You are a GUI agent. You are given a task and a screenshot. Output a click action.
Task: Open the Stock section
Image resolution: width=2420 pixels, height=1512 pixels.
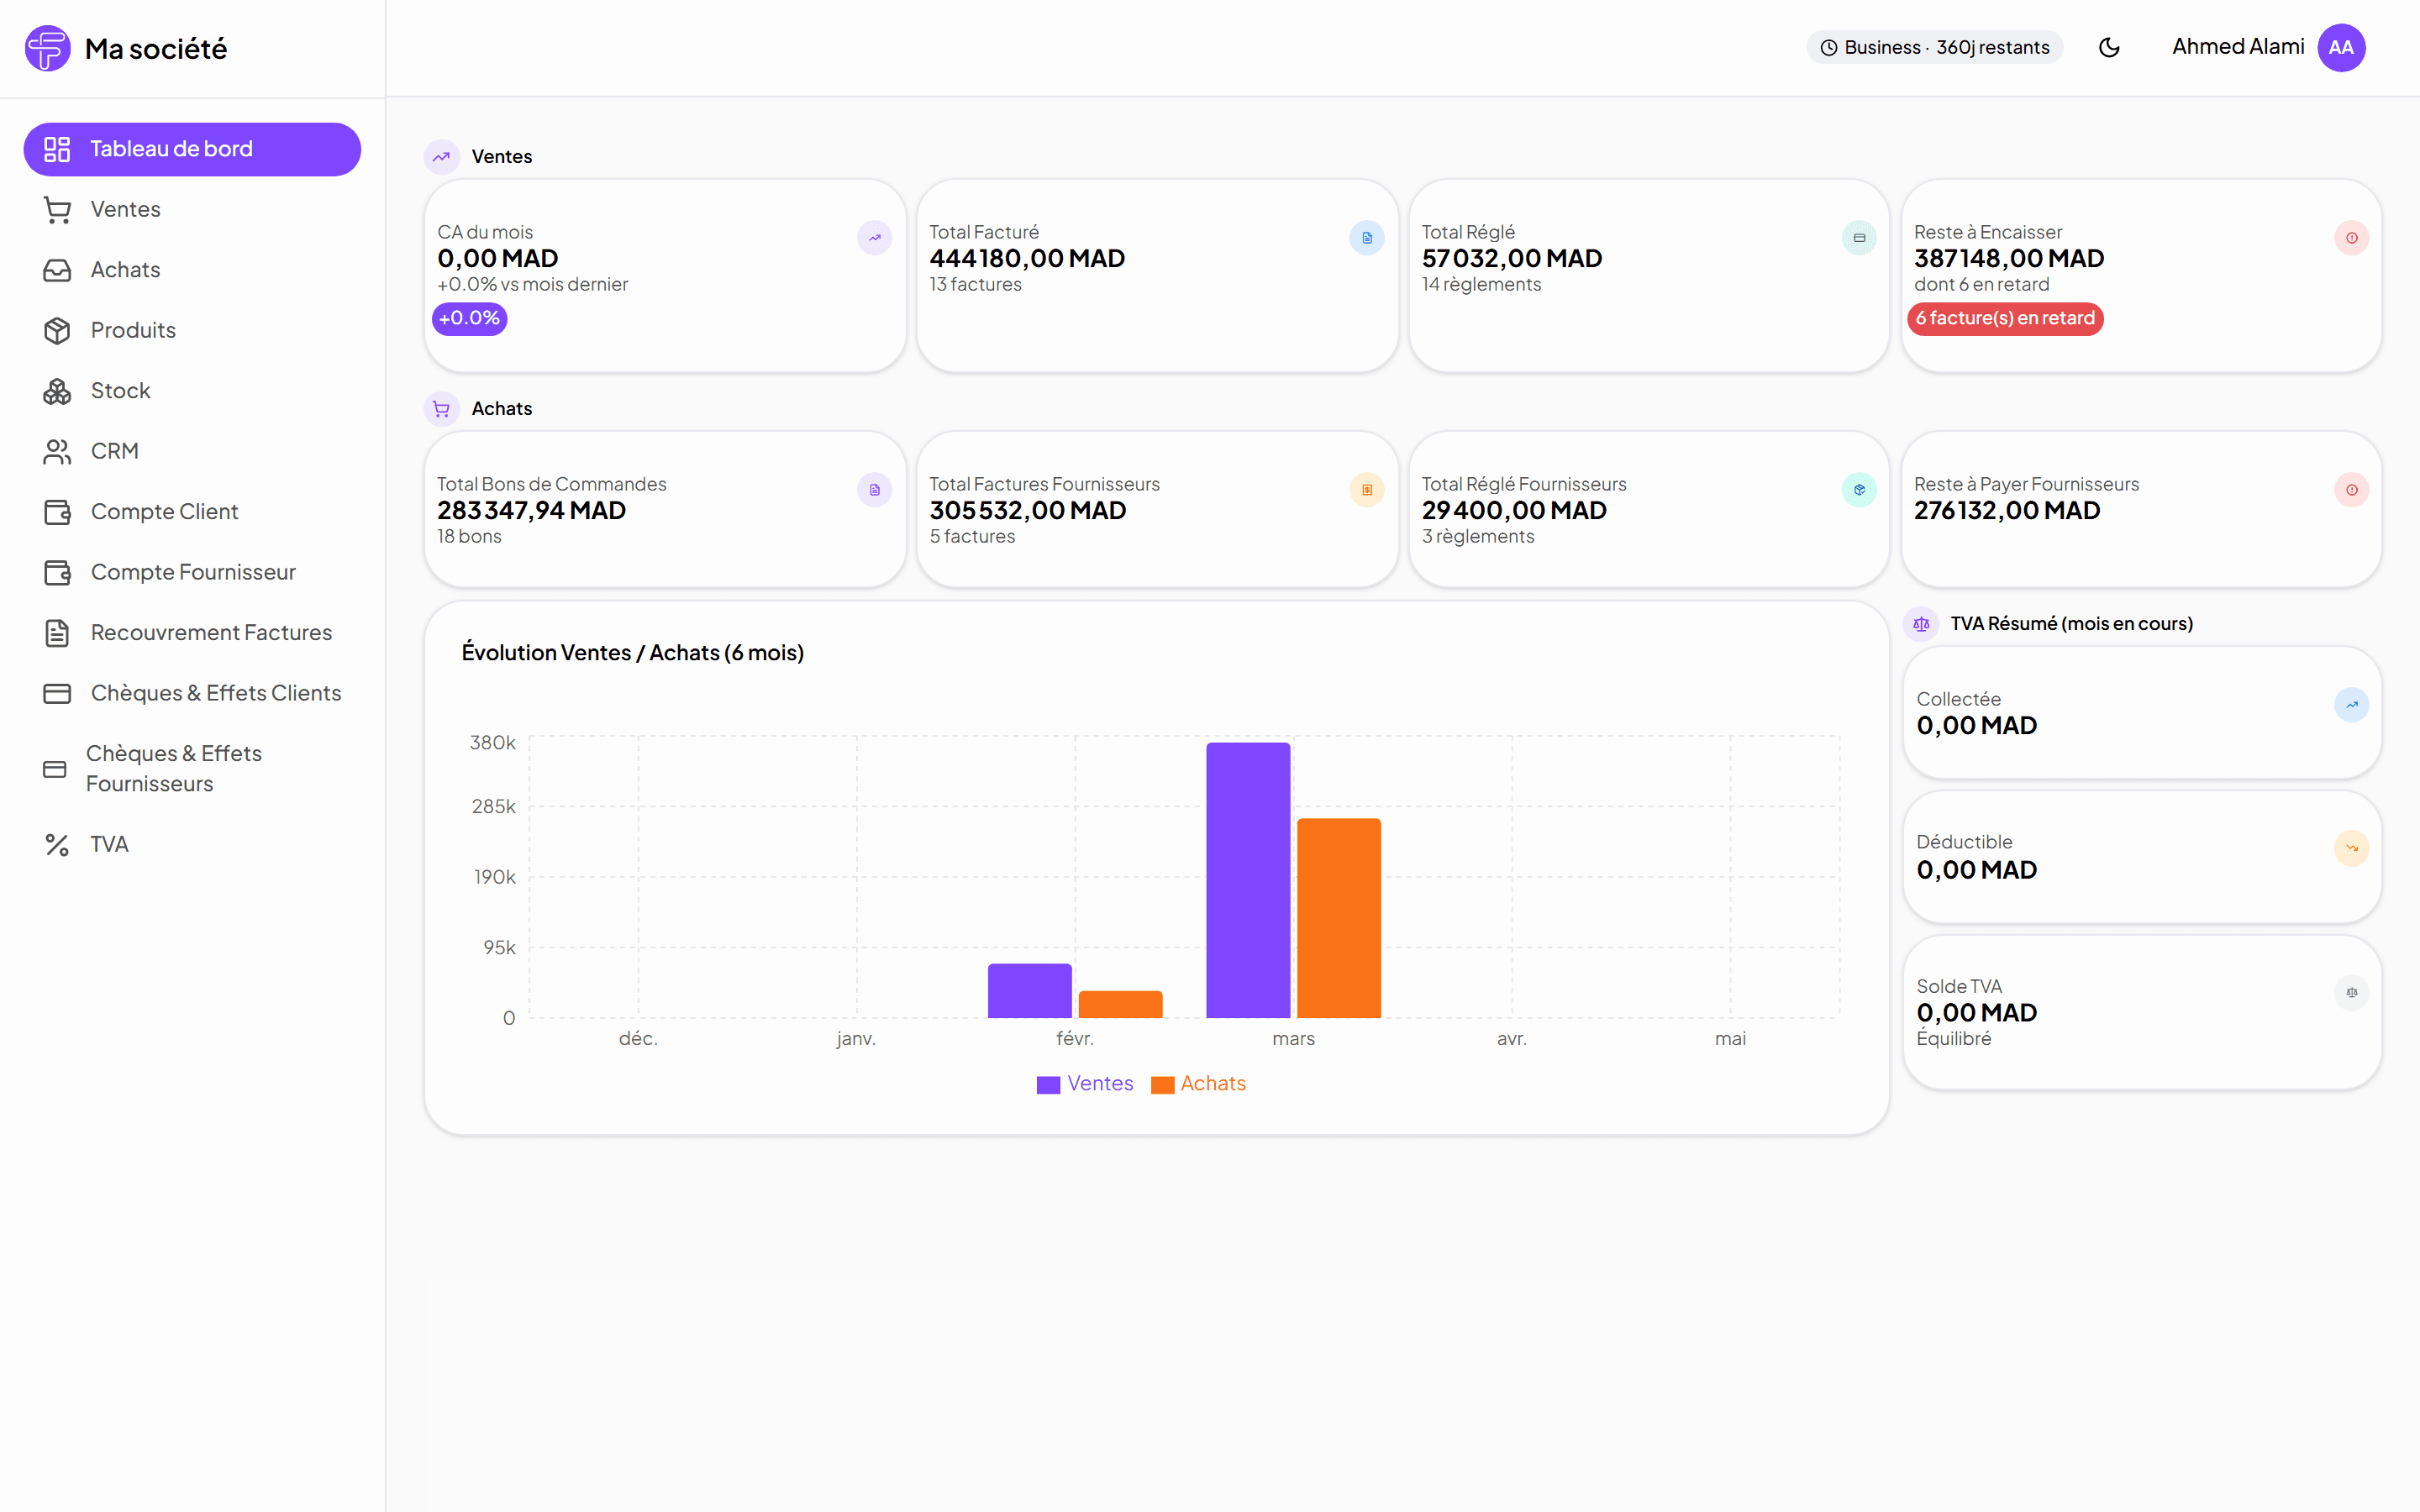tap(192, 391)
